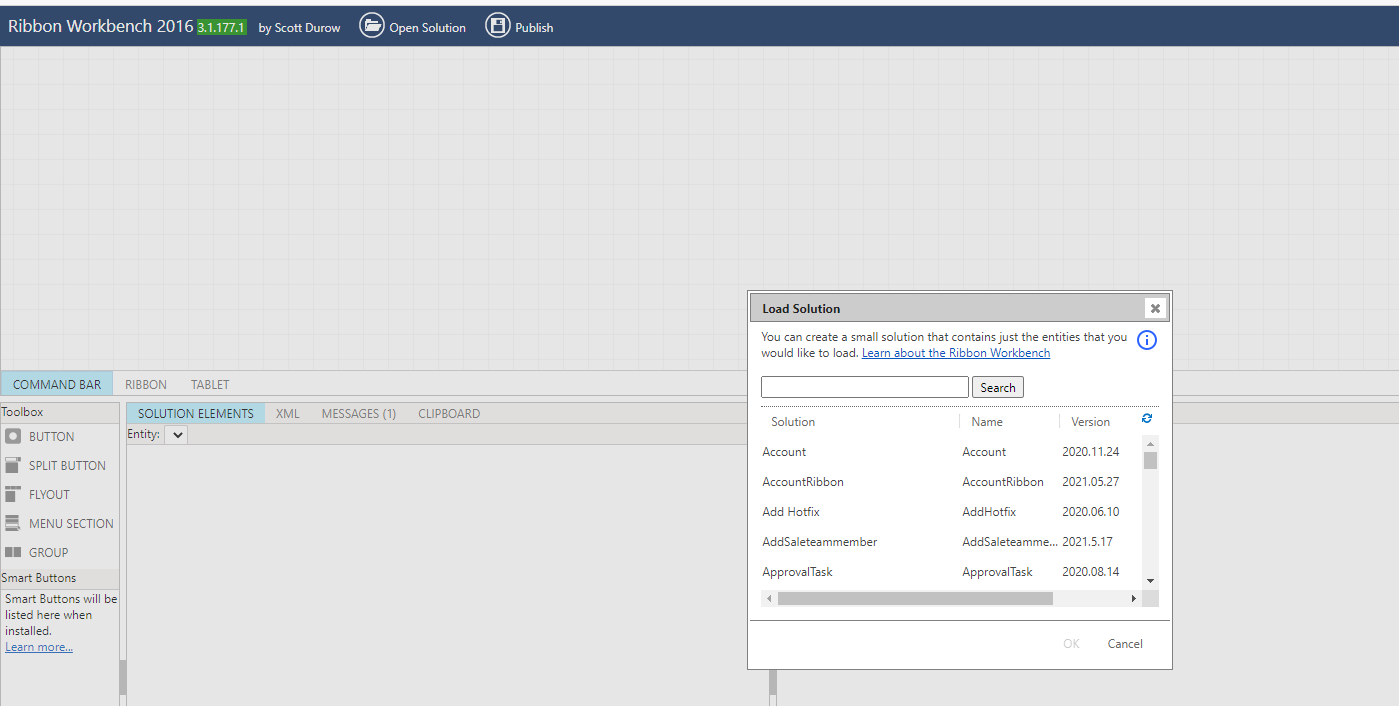The height and width of the screenshot is (706, 1399).
Task: Switch to the Command Bar tab
Action: [x=57, y=384]
